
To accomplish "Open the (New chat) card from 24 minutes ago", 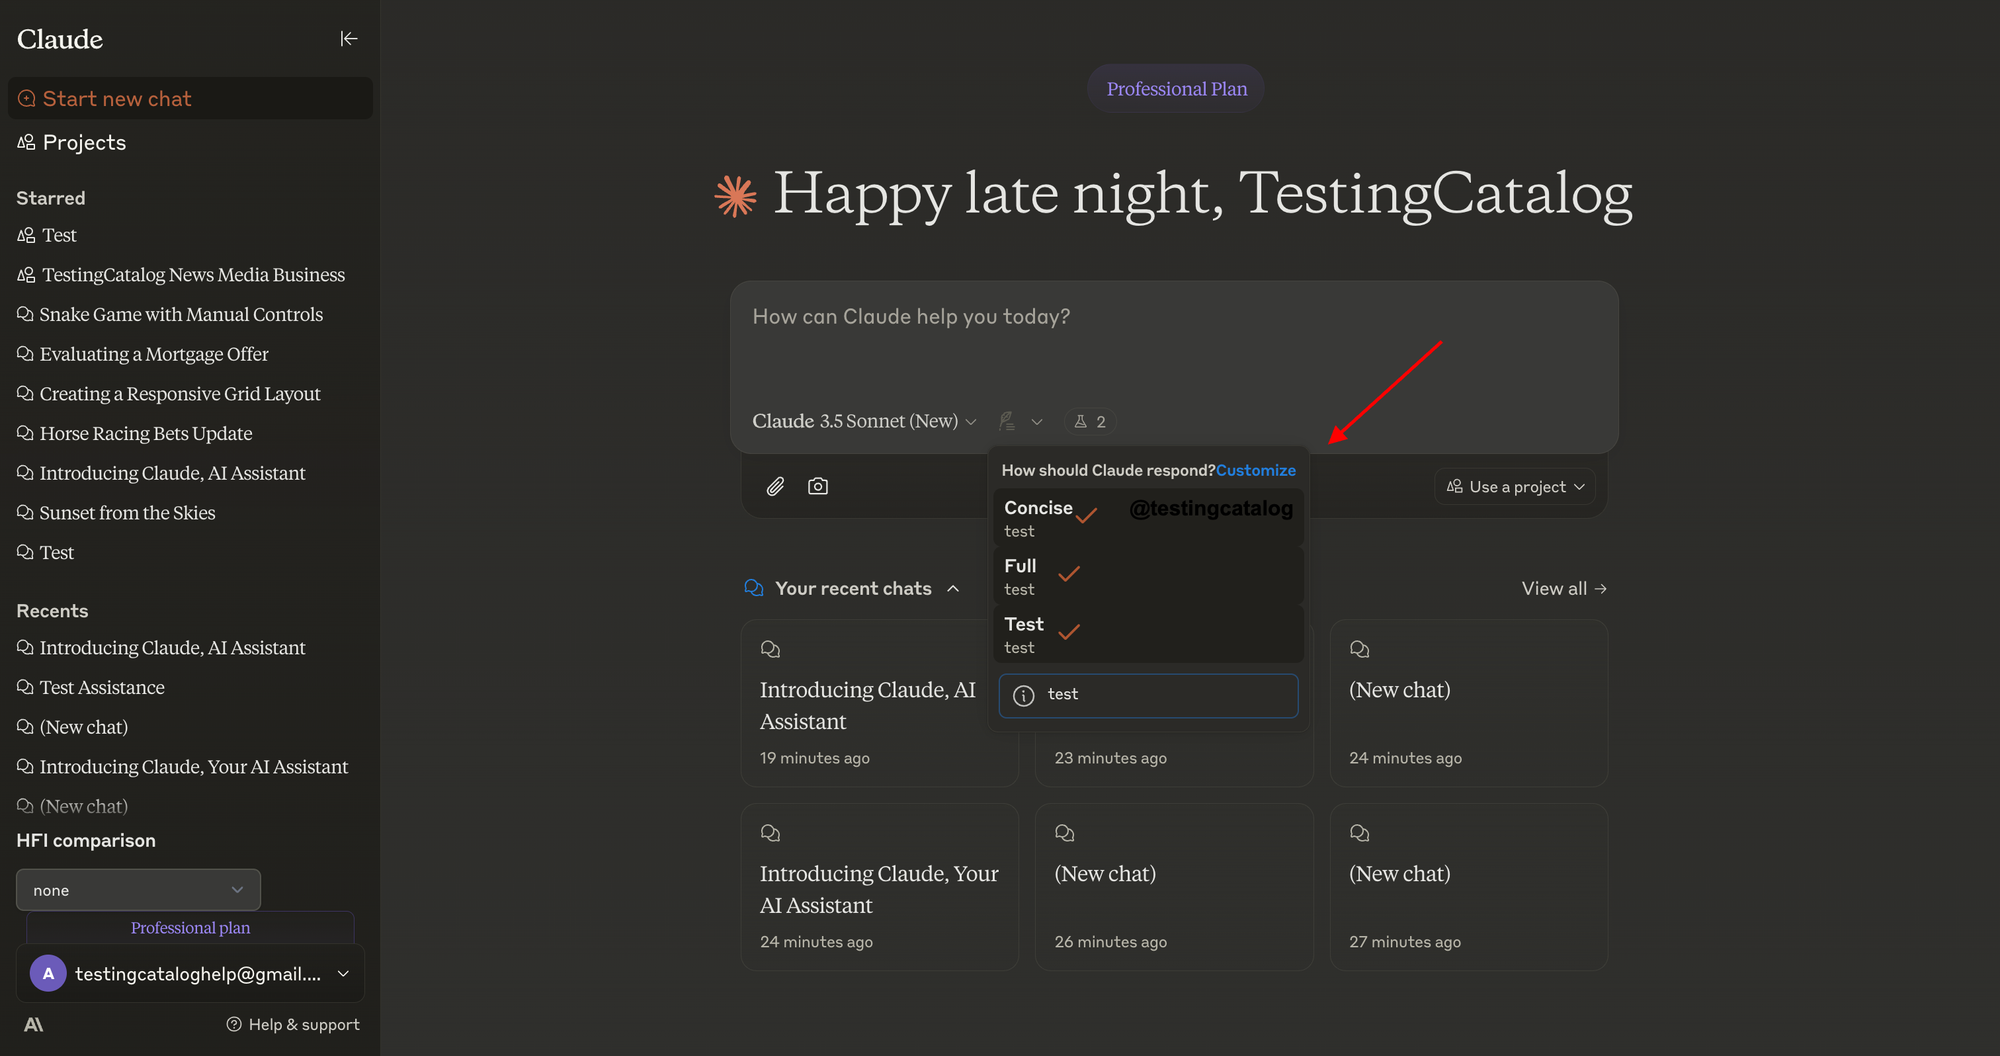I will [1468, 702].
